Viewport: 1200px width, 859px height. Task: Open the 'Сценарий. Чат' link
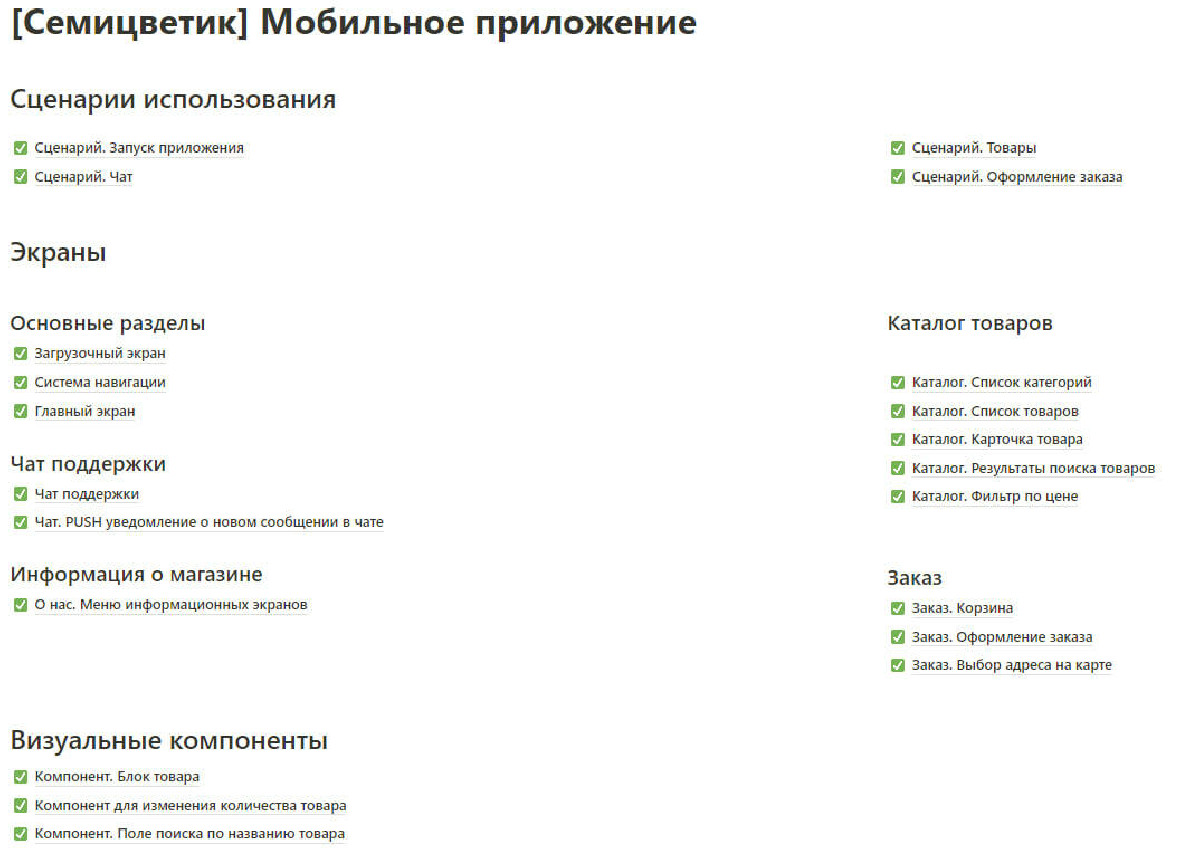click(83, 177)
